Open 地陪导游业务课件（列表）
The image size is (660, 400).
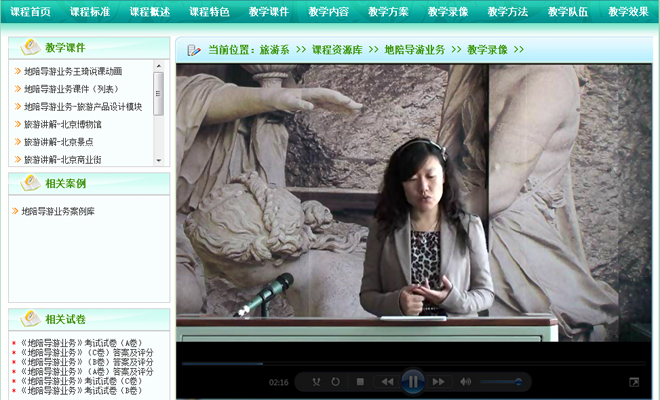[72, 89]
